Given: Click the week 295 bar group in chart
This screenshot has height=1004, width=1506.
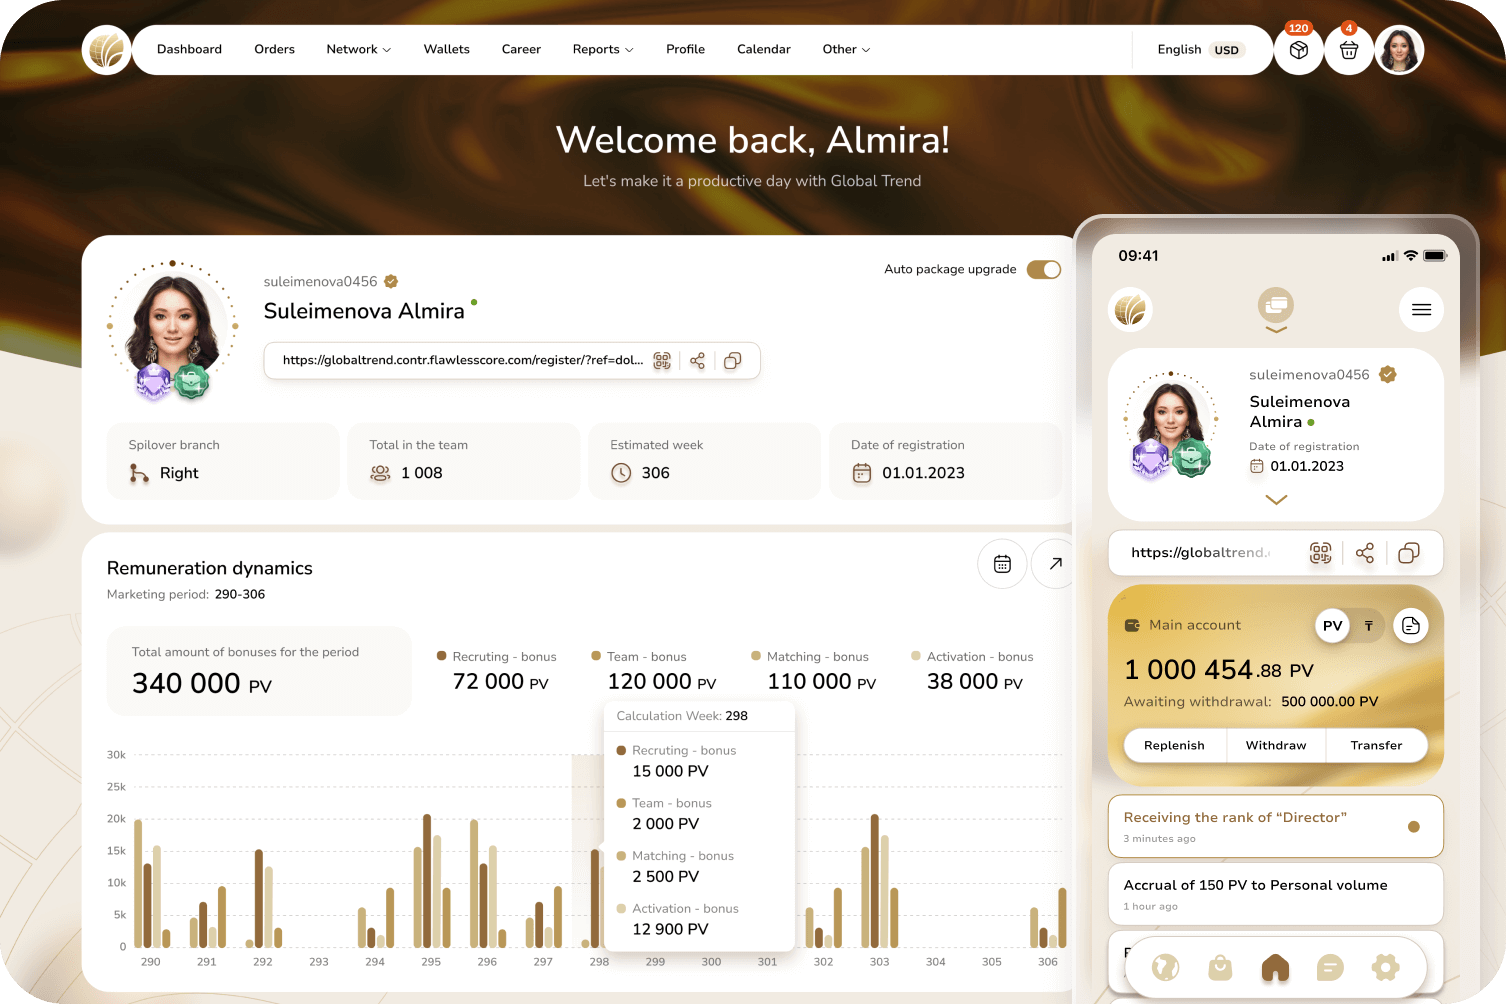Looking at the screenshot, I should click(x=432, y=881).
